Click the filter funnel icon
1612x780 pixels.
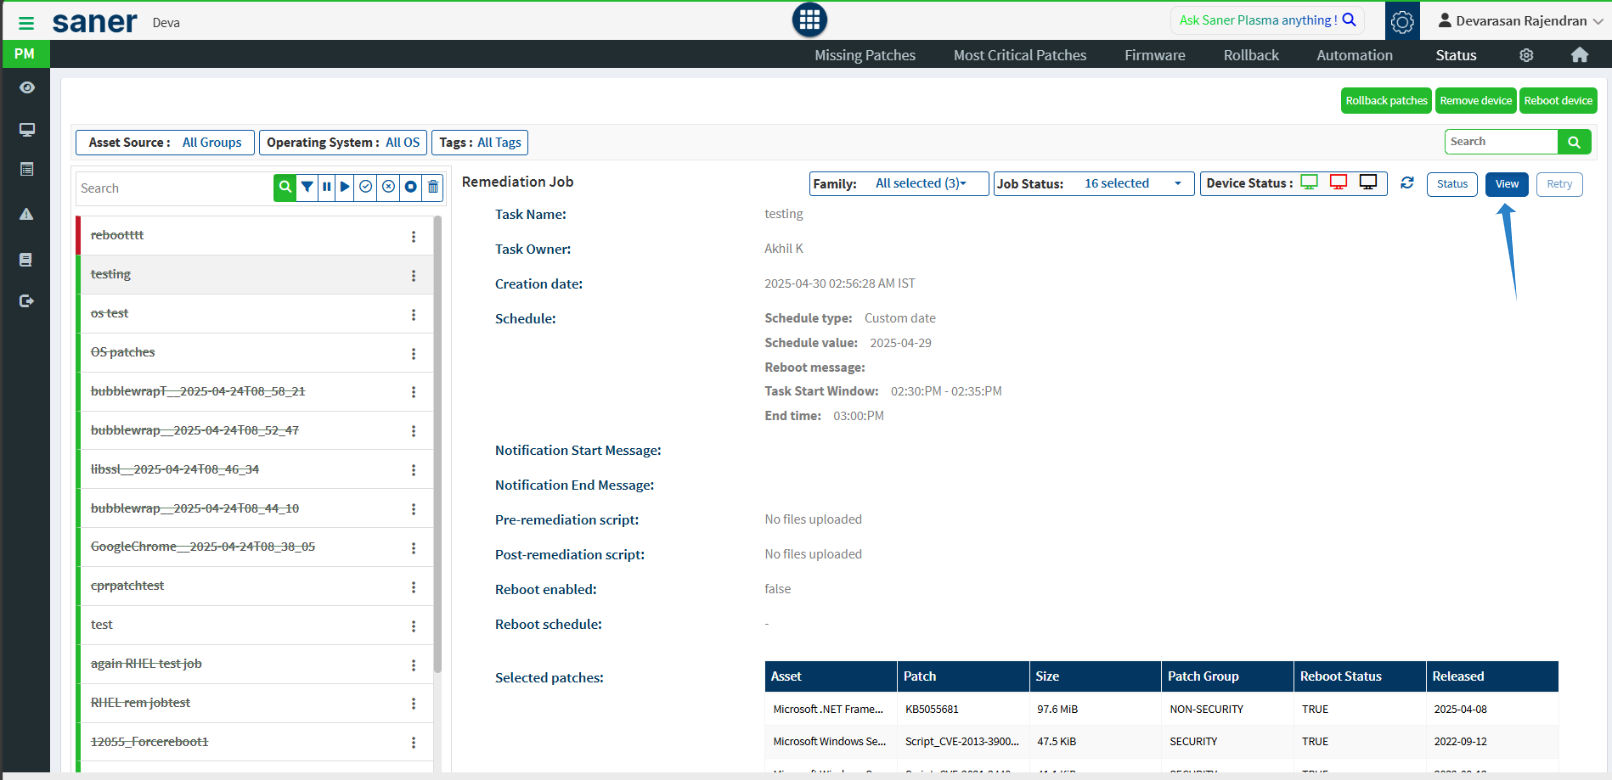coord(307,187)
